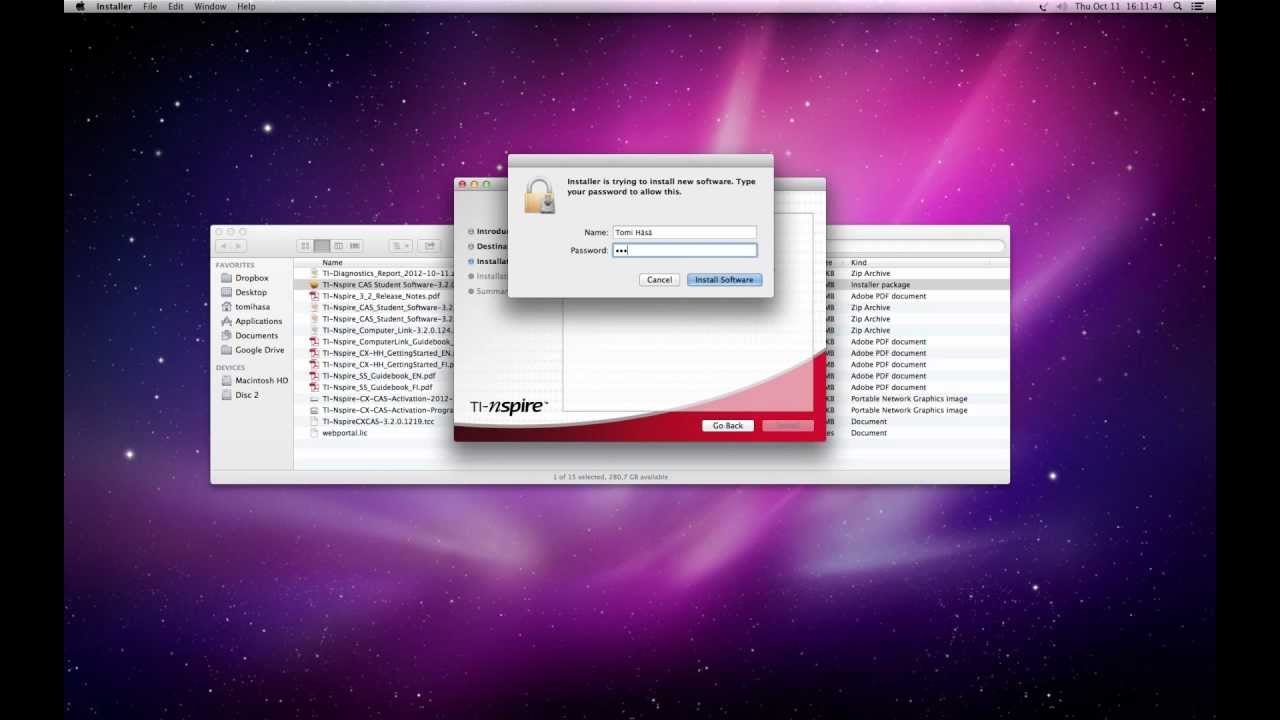Open the File menu
This screenshot has width=1280, height=720.
(150, 6)
